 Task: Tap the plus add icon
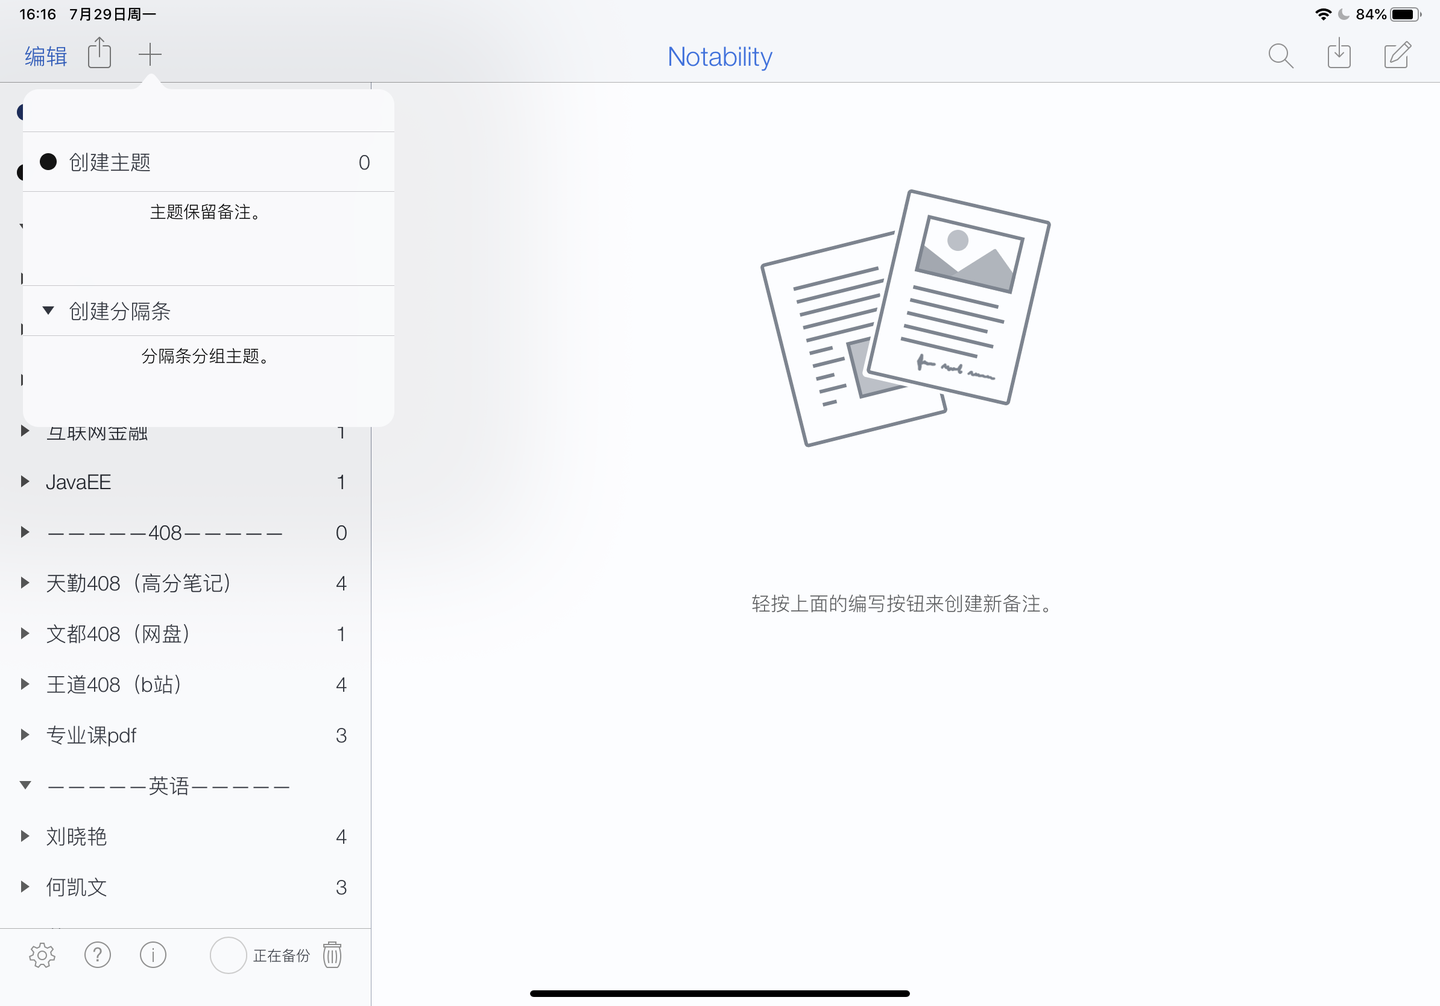150,54
